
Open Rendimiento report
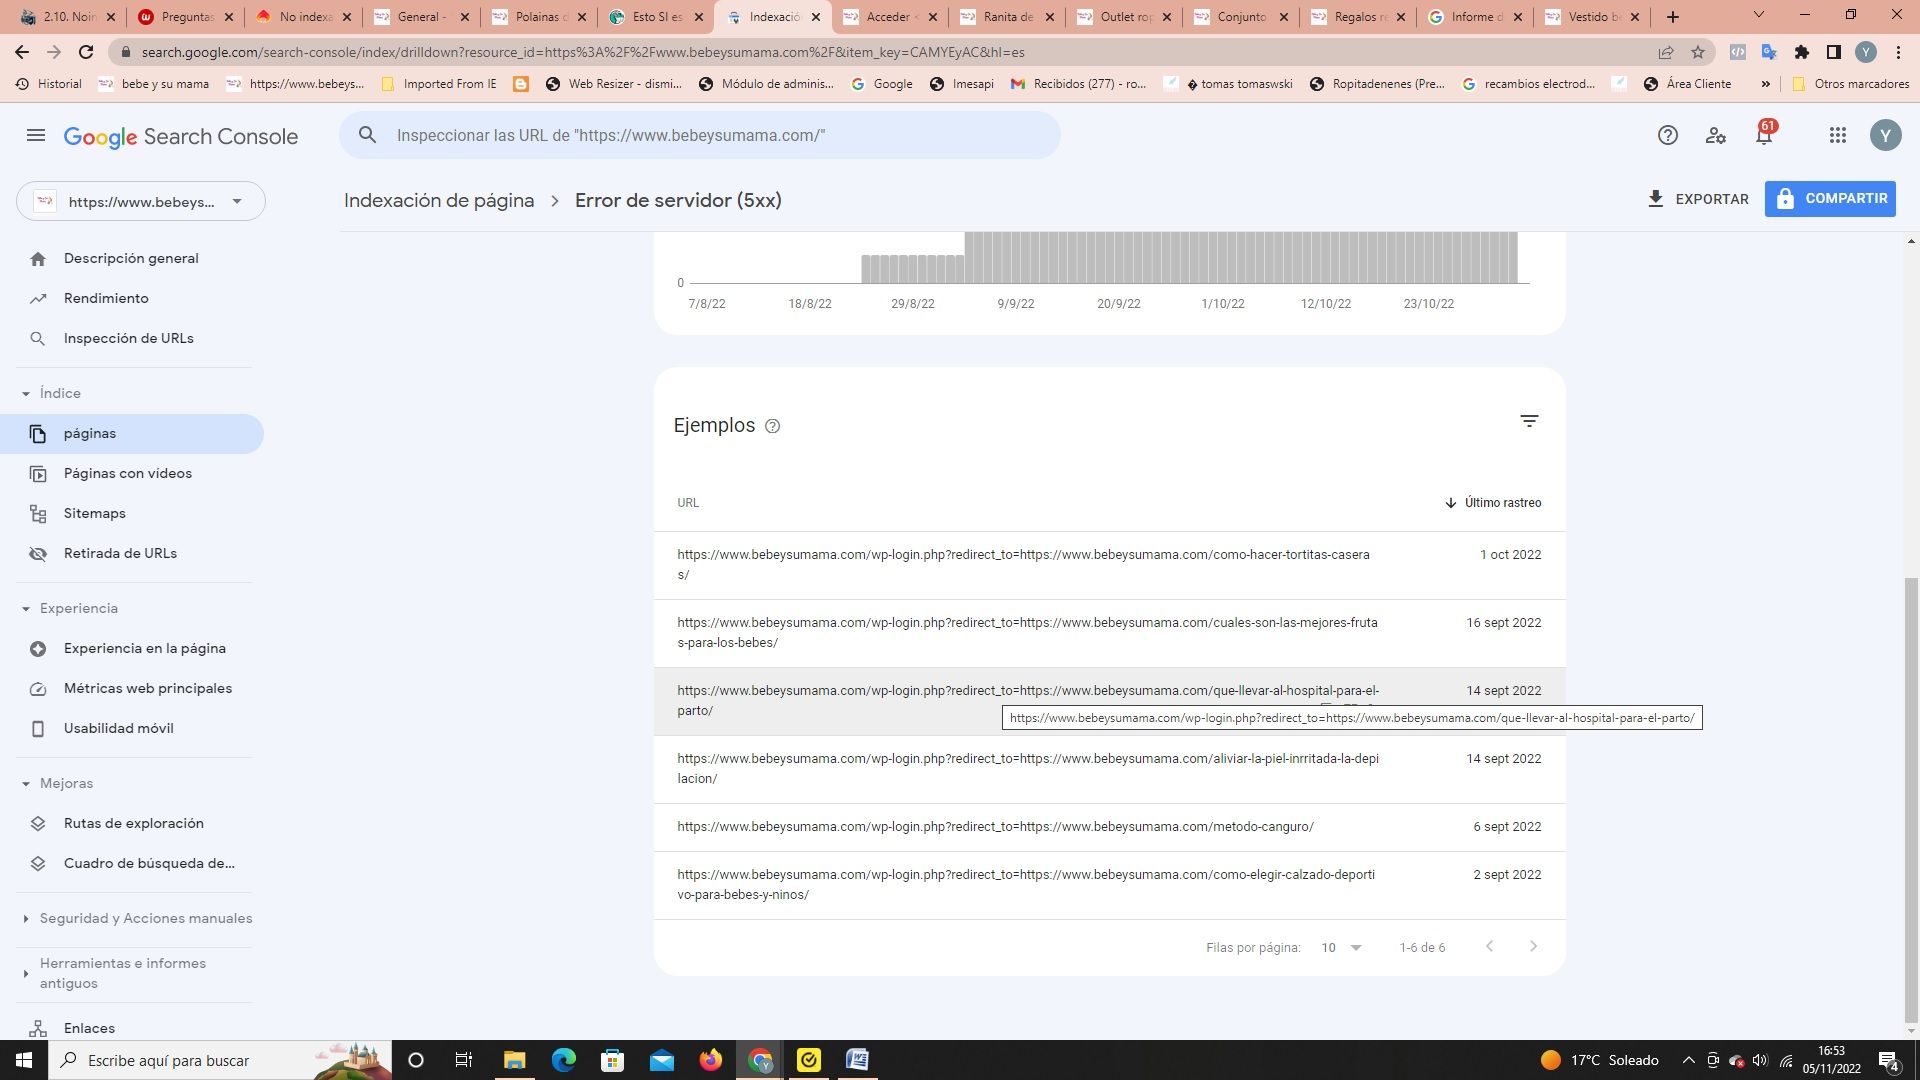click(132, 298)
